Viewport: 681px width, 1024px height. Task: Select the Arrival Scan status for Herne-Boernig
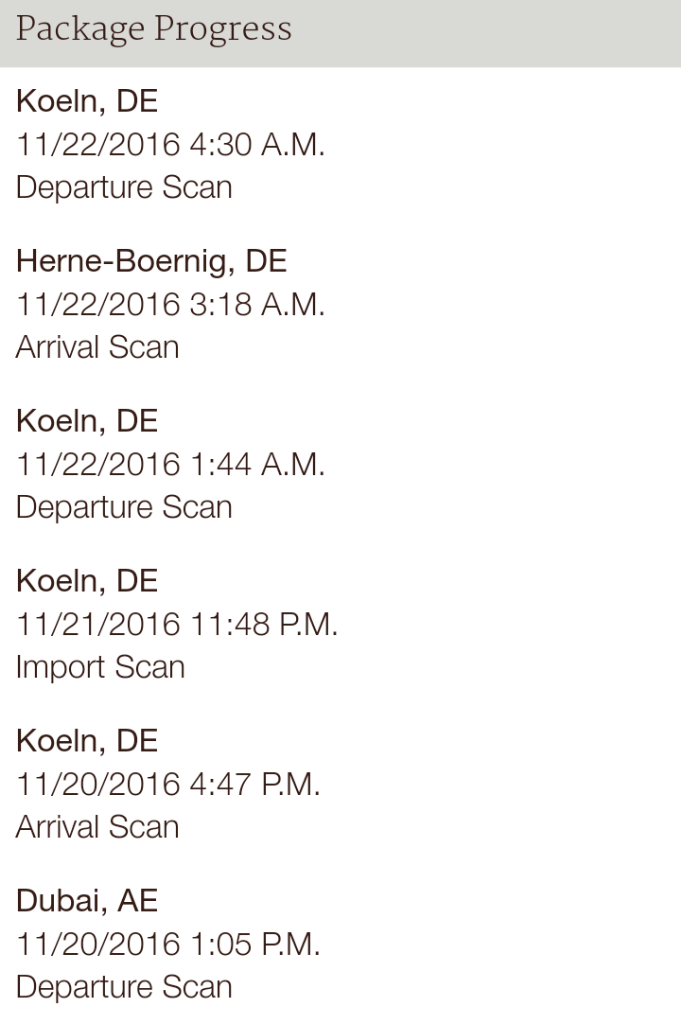click(x=97, y=347)
